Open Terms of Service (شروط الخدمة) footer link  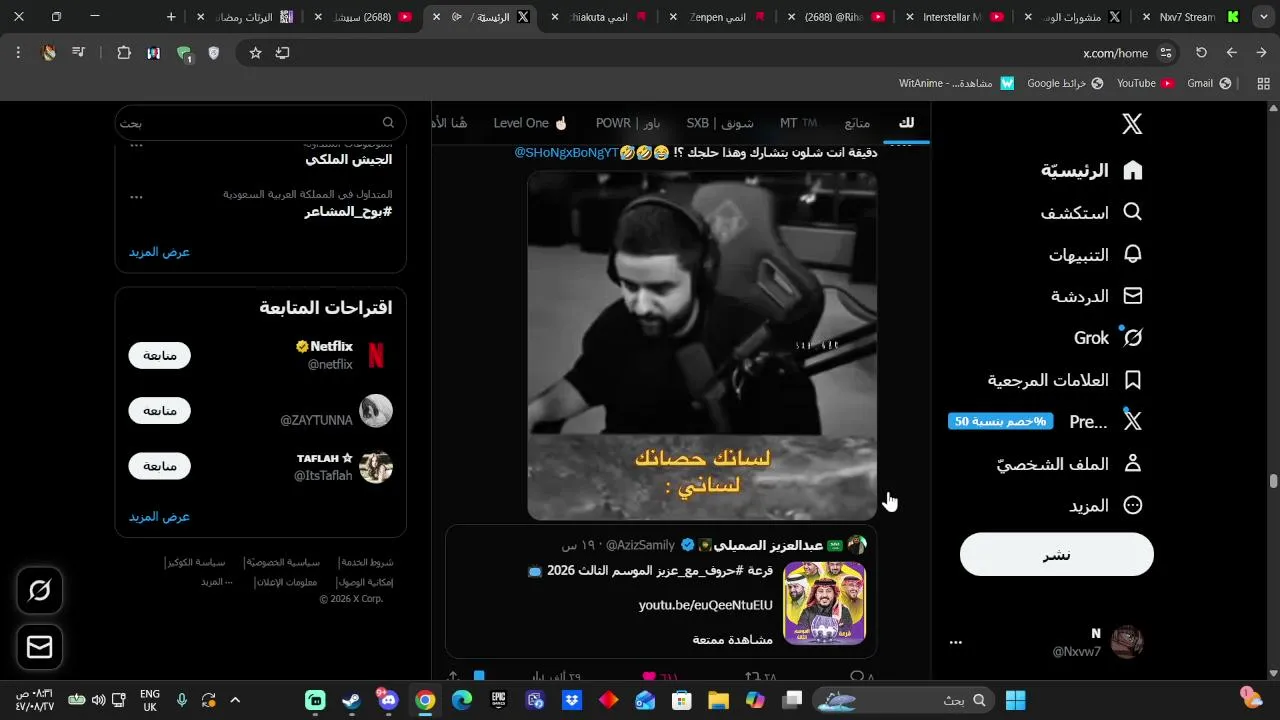coord(366,562)
